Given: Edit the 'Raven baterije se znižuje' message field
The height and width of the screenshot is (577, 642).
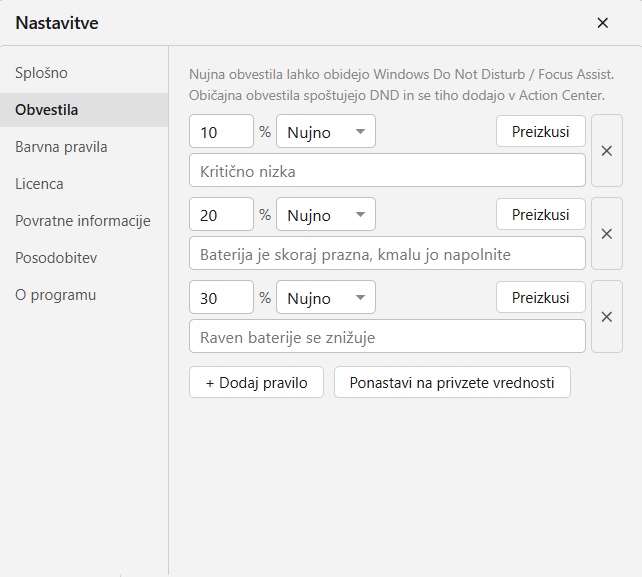Looking at the screenshot, I should coord(387,336).
